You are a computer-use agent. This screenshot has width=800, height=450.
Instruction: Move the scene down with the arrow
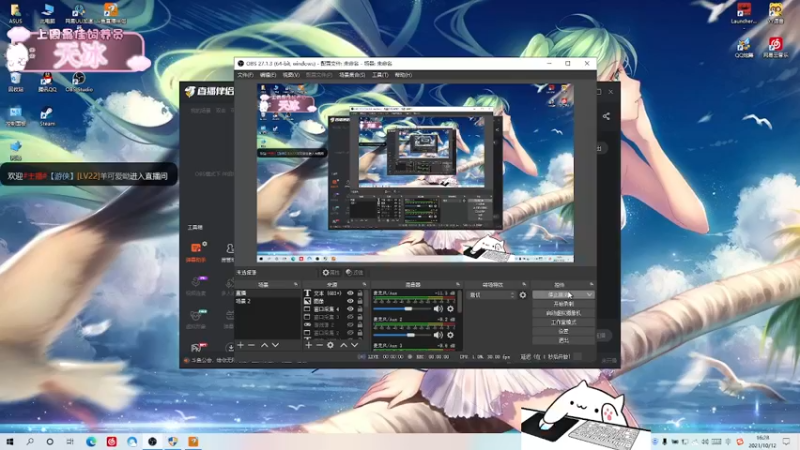pyautogui.click(x=276, y=345)
